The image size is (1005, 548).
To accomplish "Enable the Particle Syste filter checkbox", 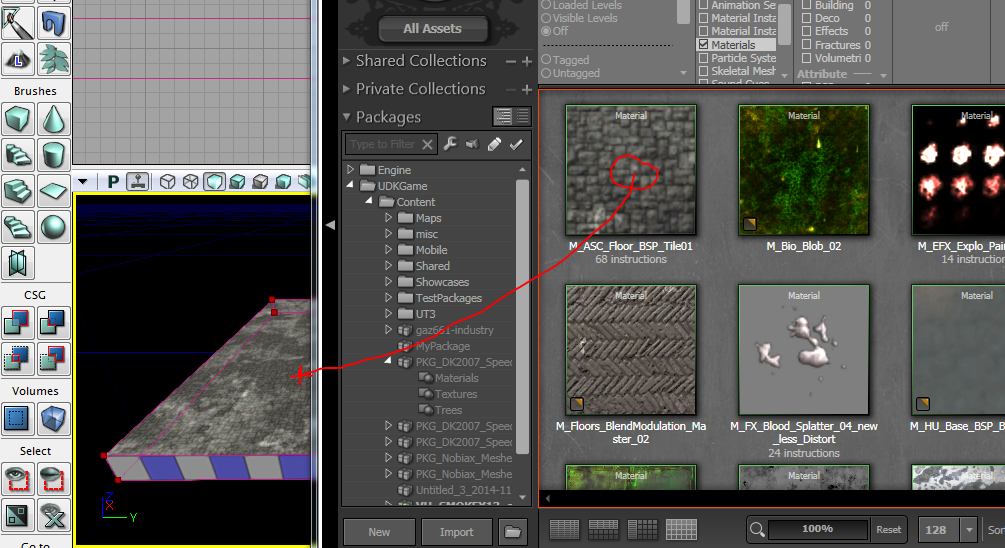I will (704, 58).
